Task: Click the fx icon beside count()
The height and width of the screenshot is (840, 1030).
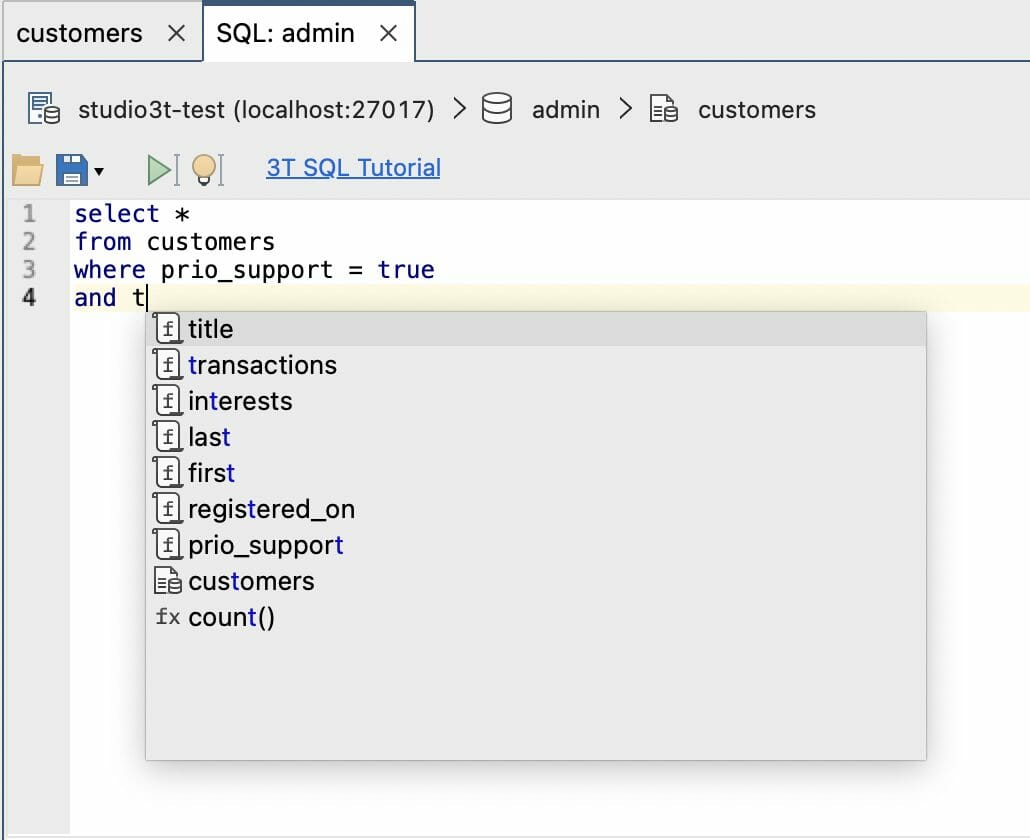Action: pos(168,617)
